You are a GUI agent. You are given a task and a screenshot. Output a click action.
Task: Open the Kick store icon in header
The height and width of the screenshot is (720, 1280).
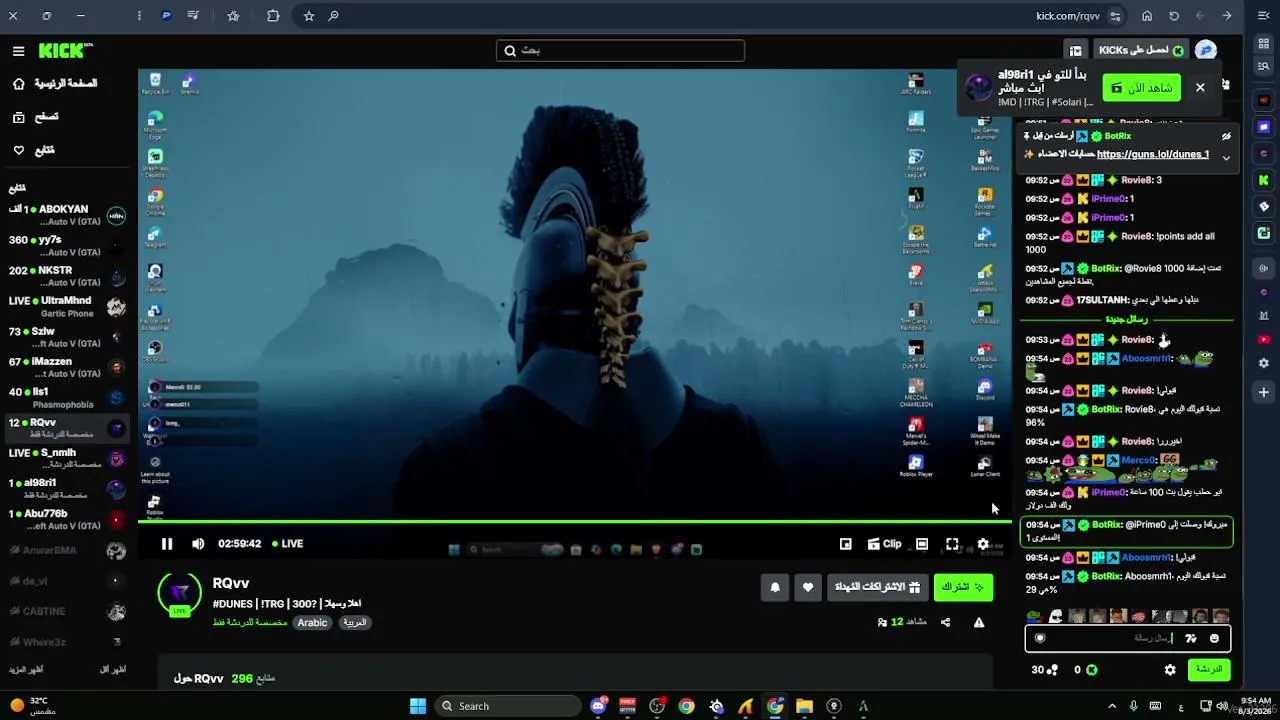[x=1075, y=51]
